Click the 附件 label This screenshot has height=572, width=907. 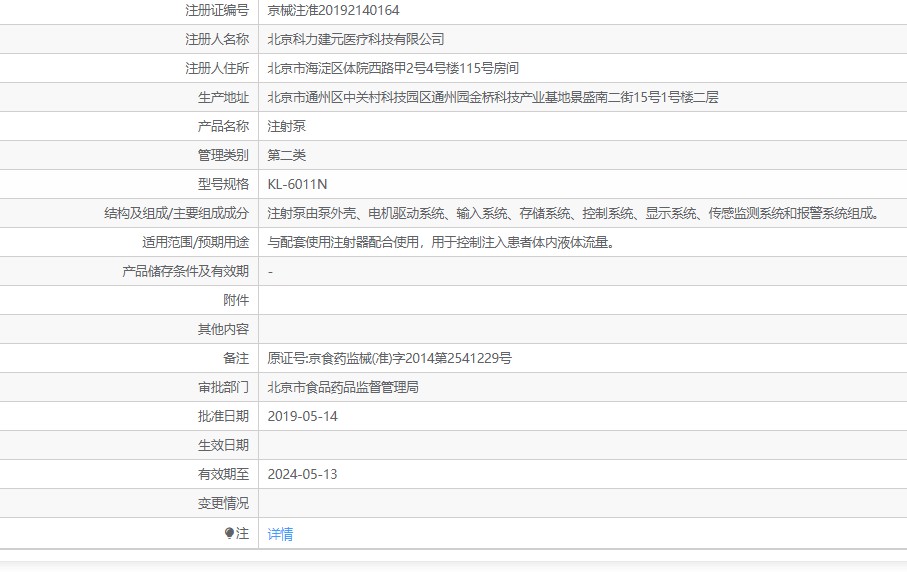click(236, 300)
